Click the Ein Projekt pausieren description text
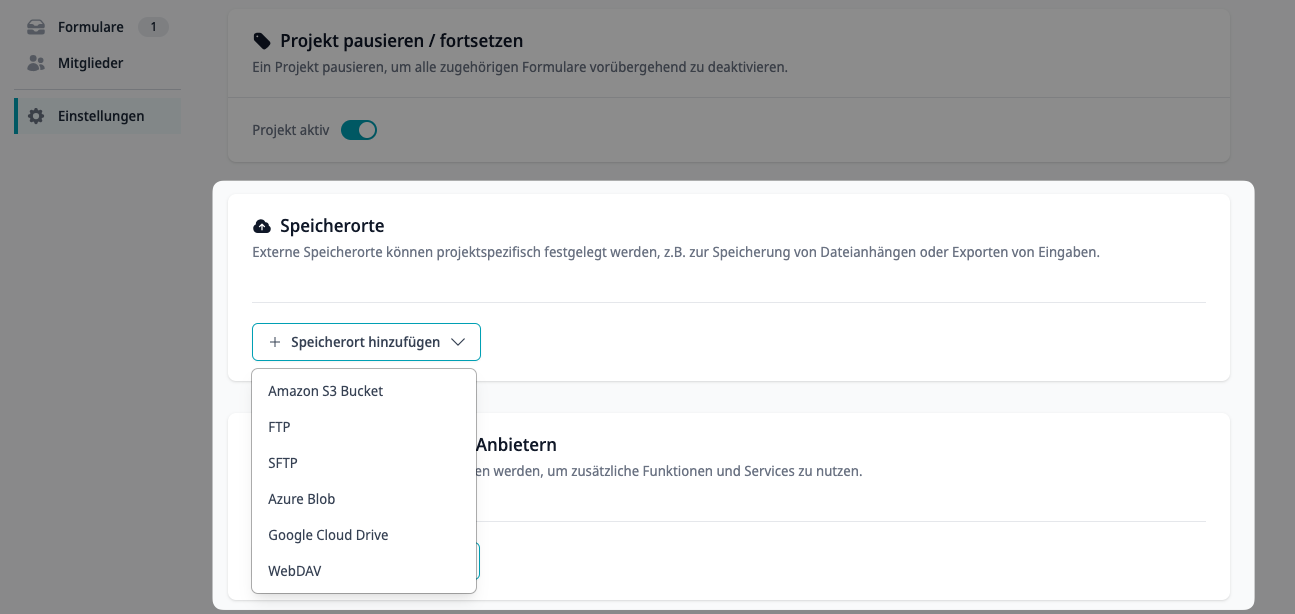Screen dimensions: 1295x614 point(520,67)
